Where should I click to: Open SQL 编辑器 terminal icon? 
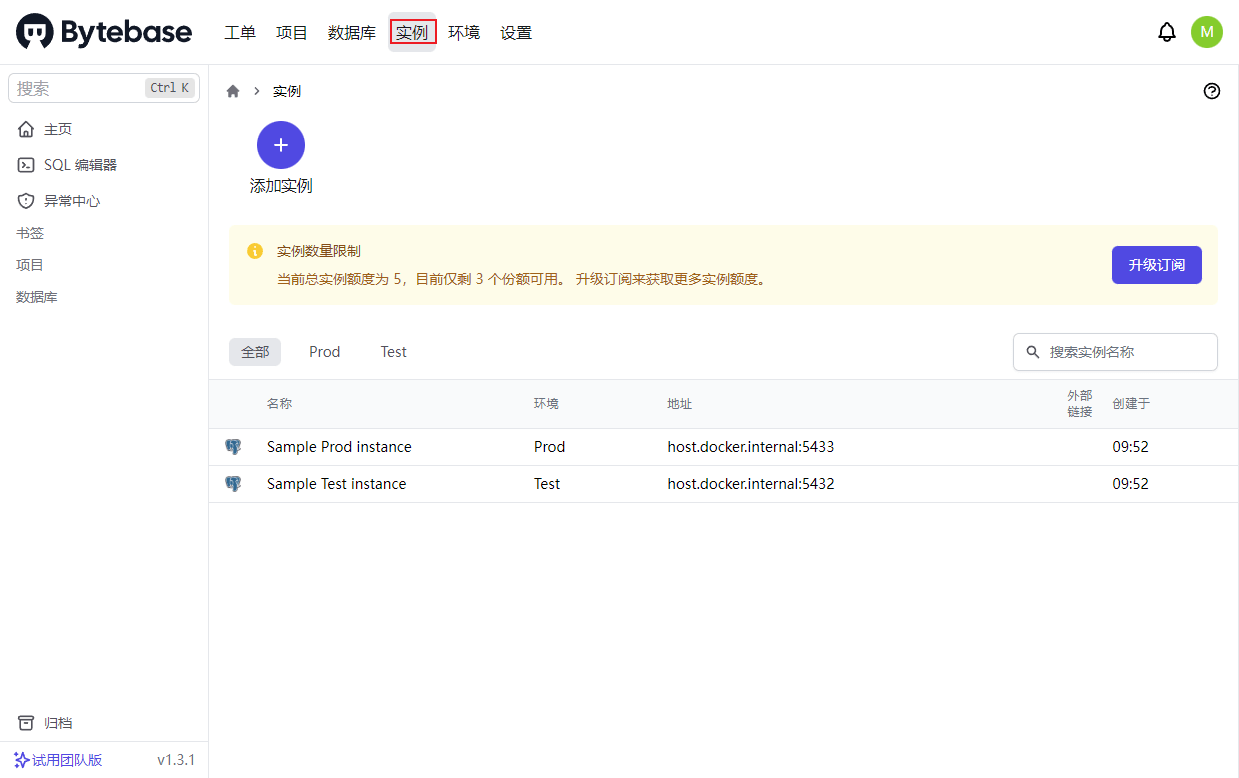(26, 165)
